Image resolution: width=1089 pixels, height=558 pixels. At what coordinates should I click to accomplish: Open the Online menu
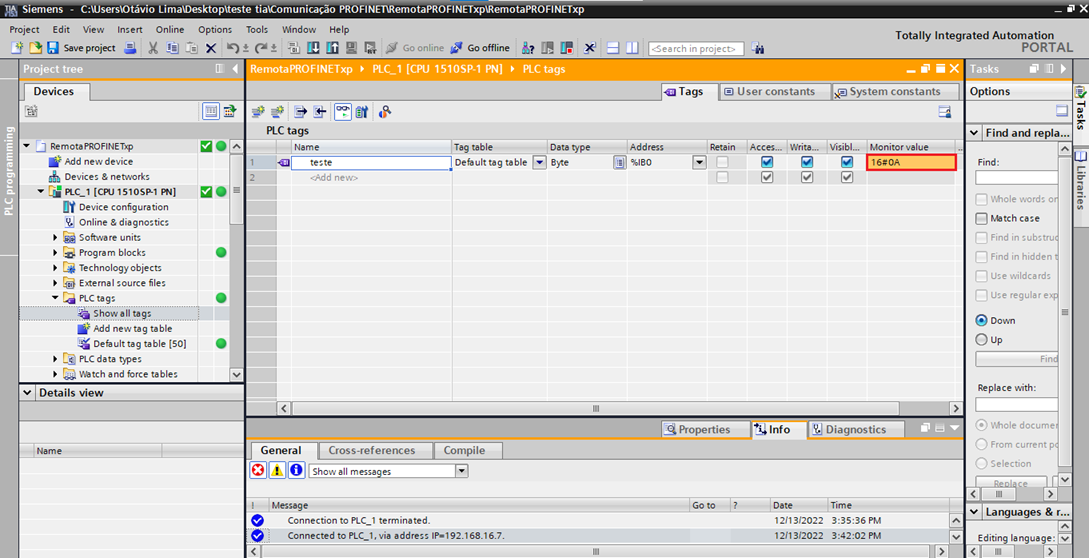[x=170, y=30]
